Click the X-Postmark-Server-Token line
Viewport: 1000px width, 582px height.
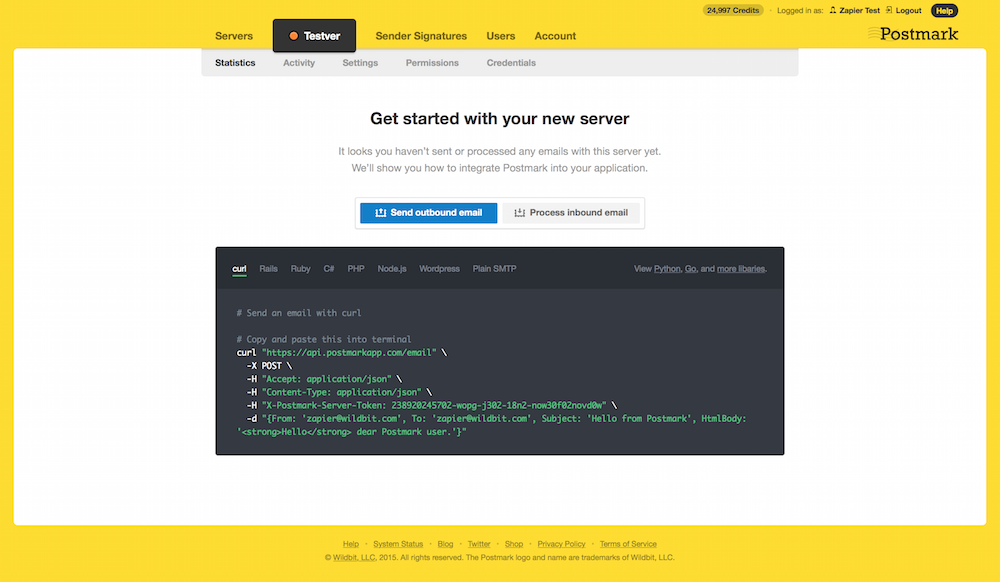pyautogui.click(x=432, y=405)
